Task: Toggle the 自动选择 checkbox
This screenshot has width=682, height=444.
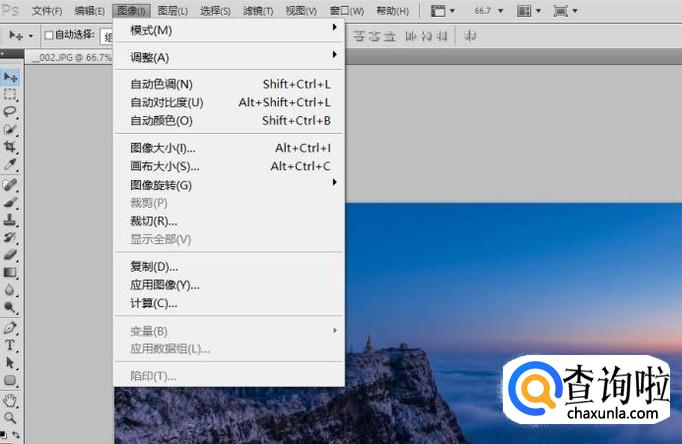Action: [x=49, y=35]
